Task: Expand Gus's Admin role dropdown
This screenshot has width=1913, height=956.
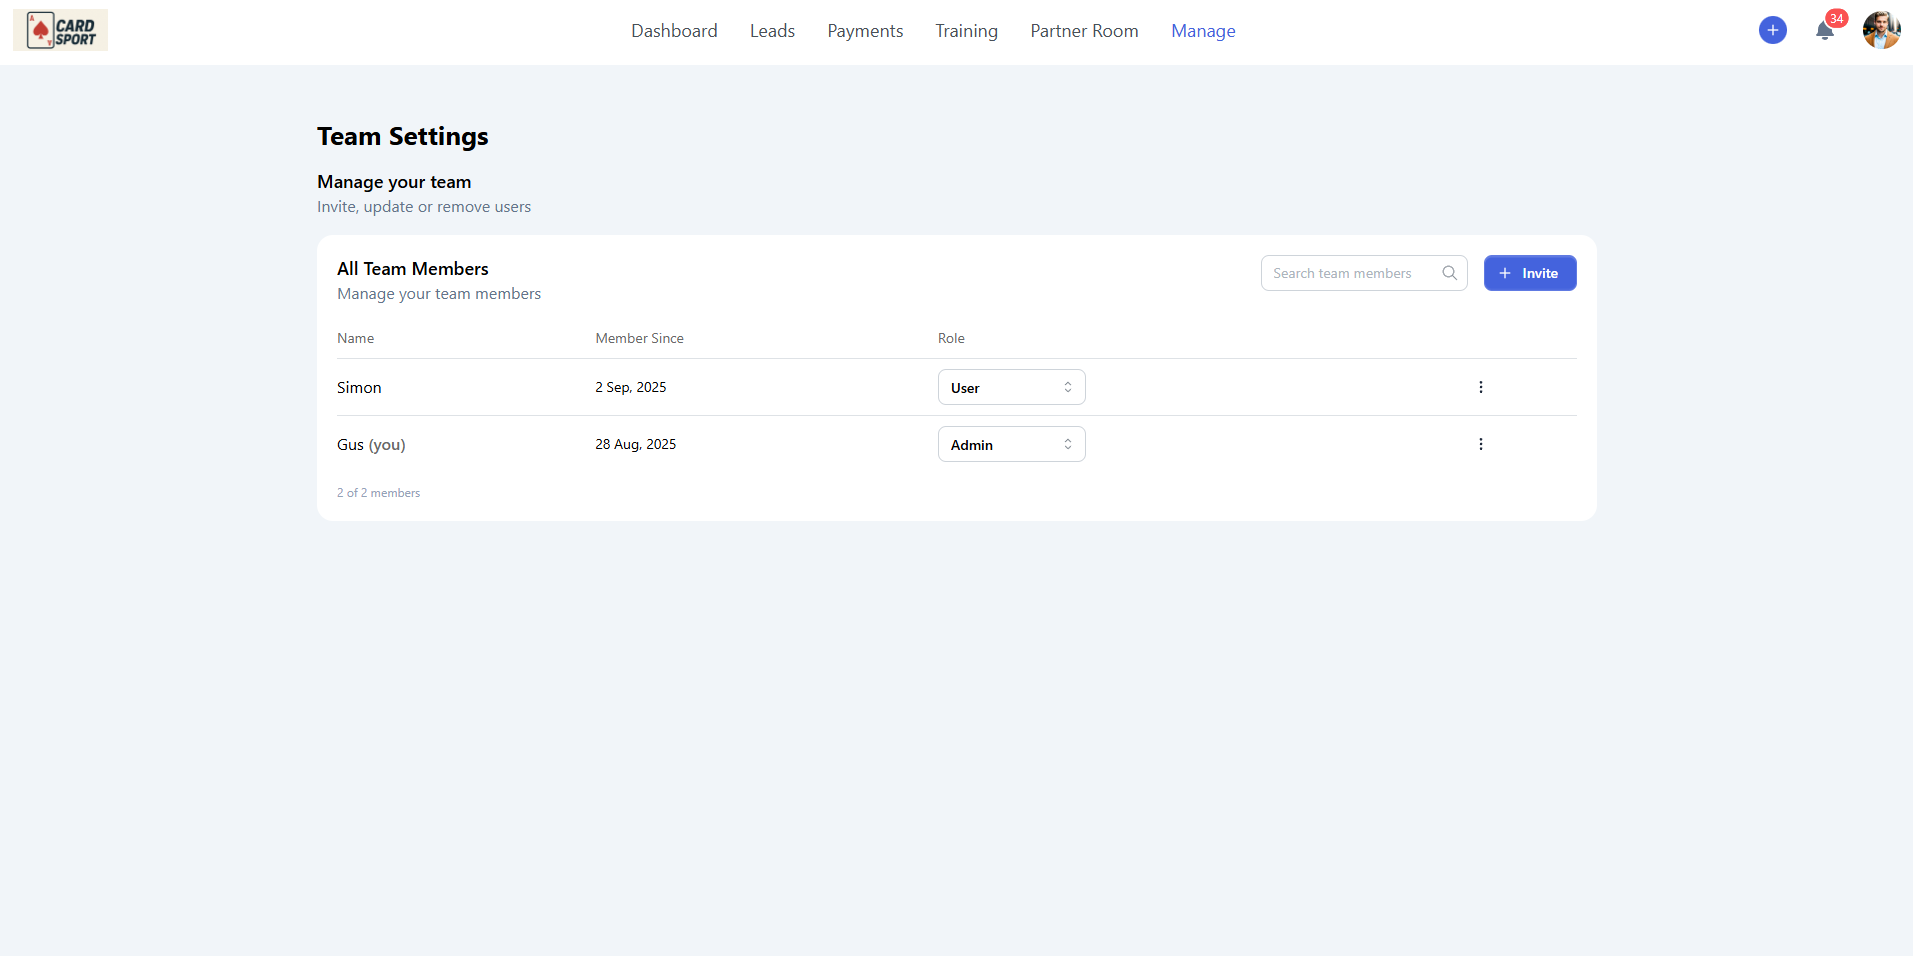Action: [x=1011, y=444]
